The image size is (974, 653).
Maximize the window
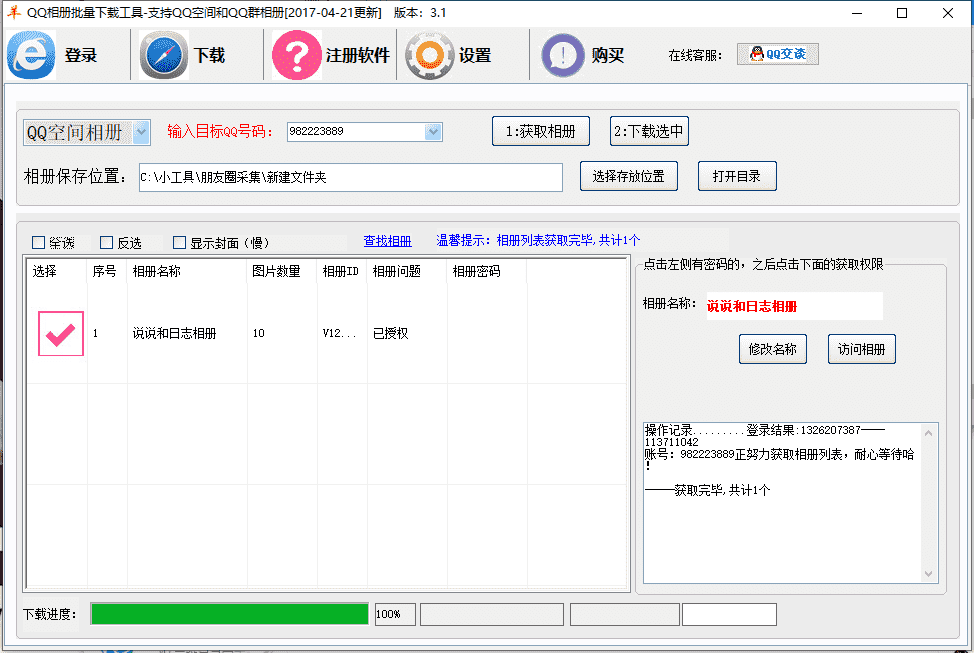(902, 13)
